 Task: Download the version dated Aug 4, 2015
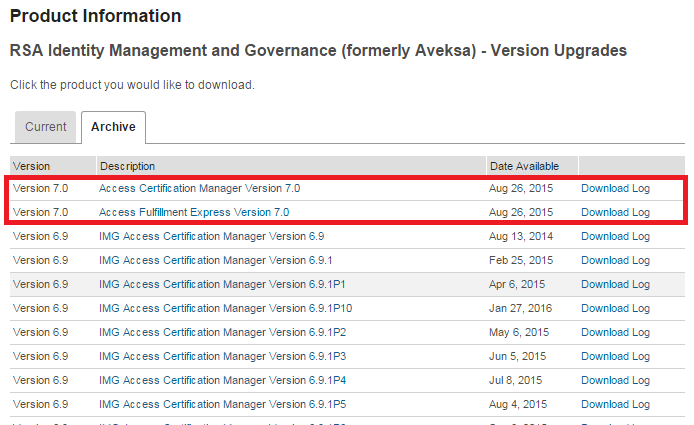pos(605,404)
